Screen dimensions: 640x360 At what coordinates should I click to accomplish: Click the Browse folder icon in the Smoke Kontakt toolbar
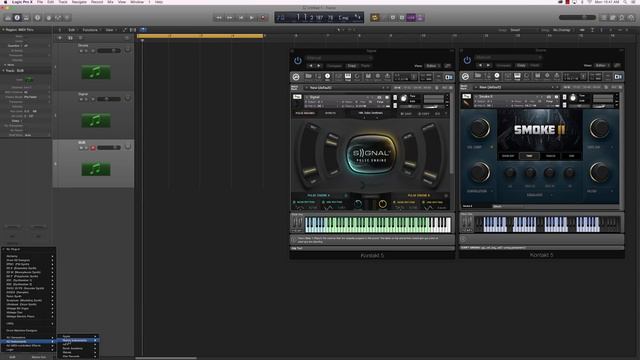[478, 76]
